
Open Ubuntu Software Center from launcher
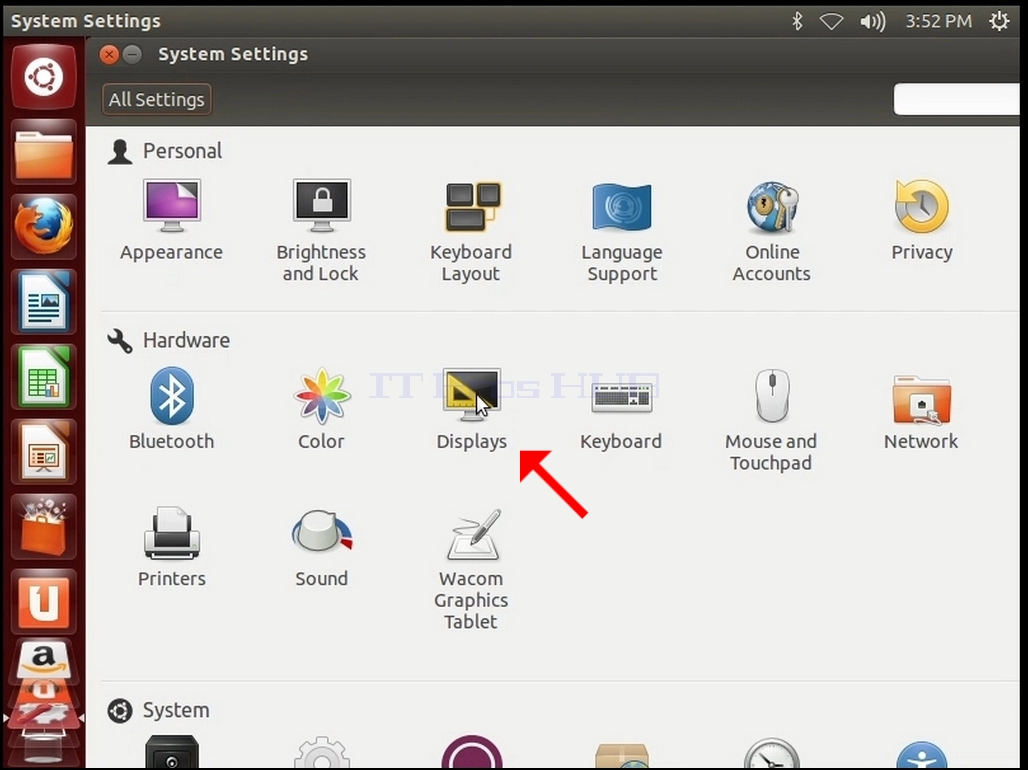[x=43, y=526]
